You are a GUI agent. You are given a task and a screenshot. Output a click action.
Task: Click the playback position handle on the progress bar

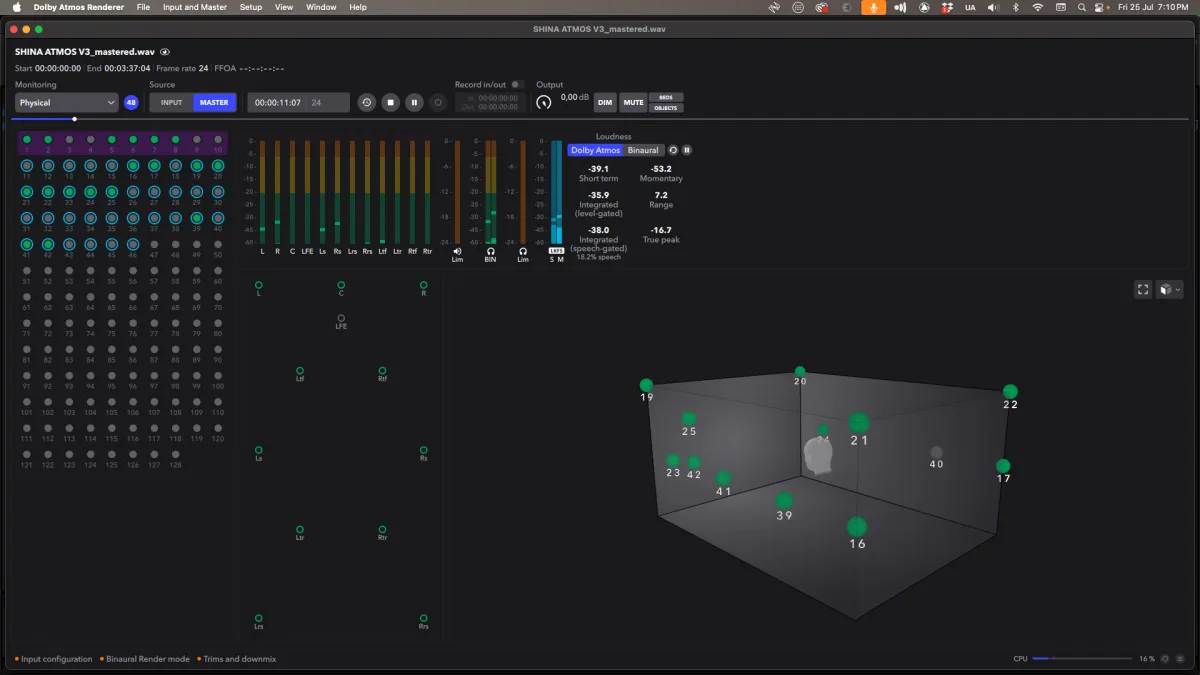[75, 119]
